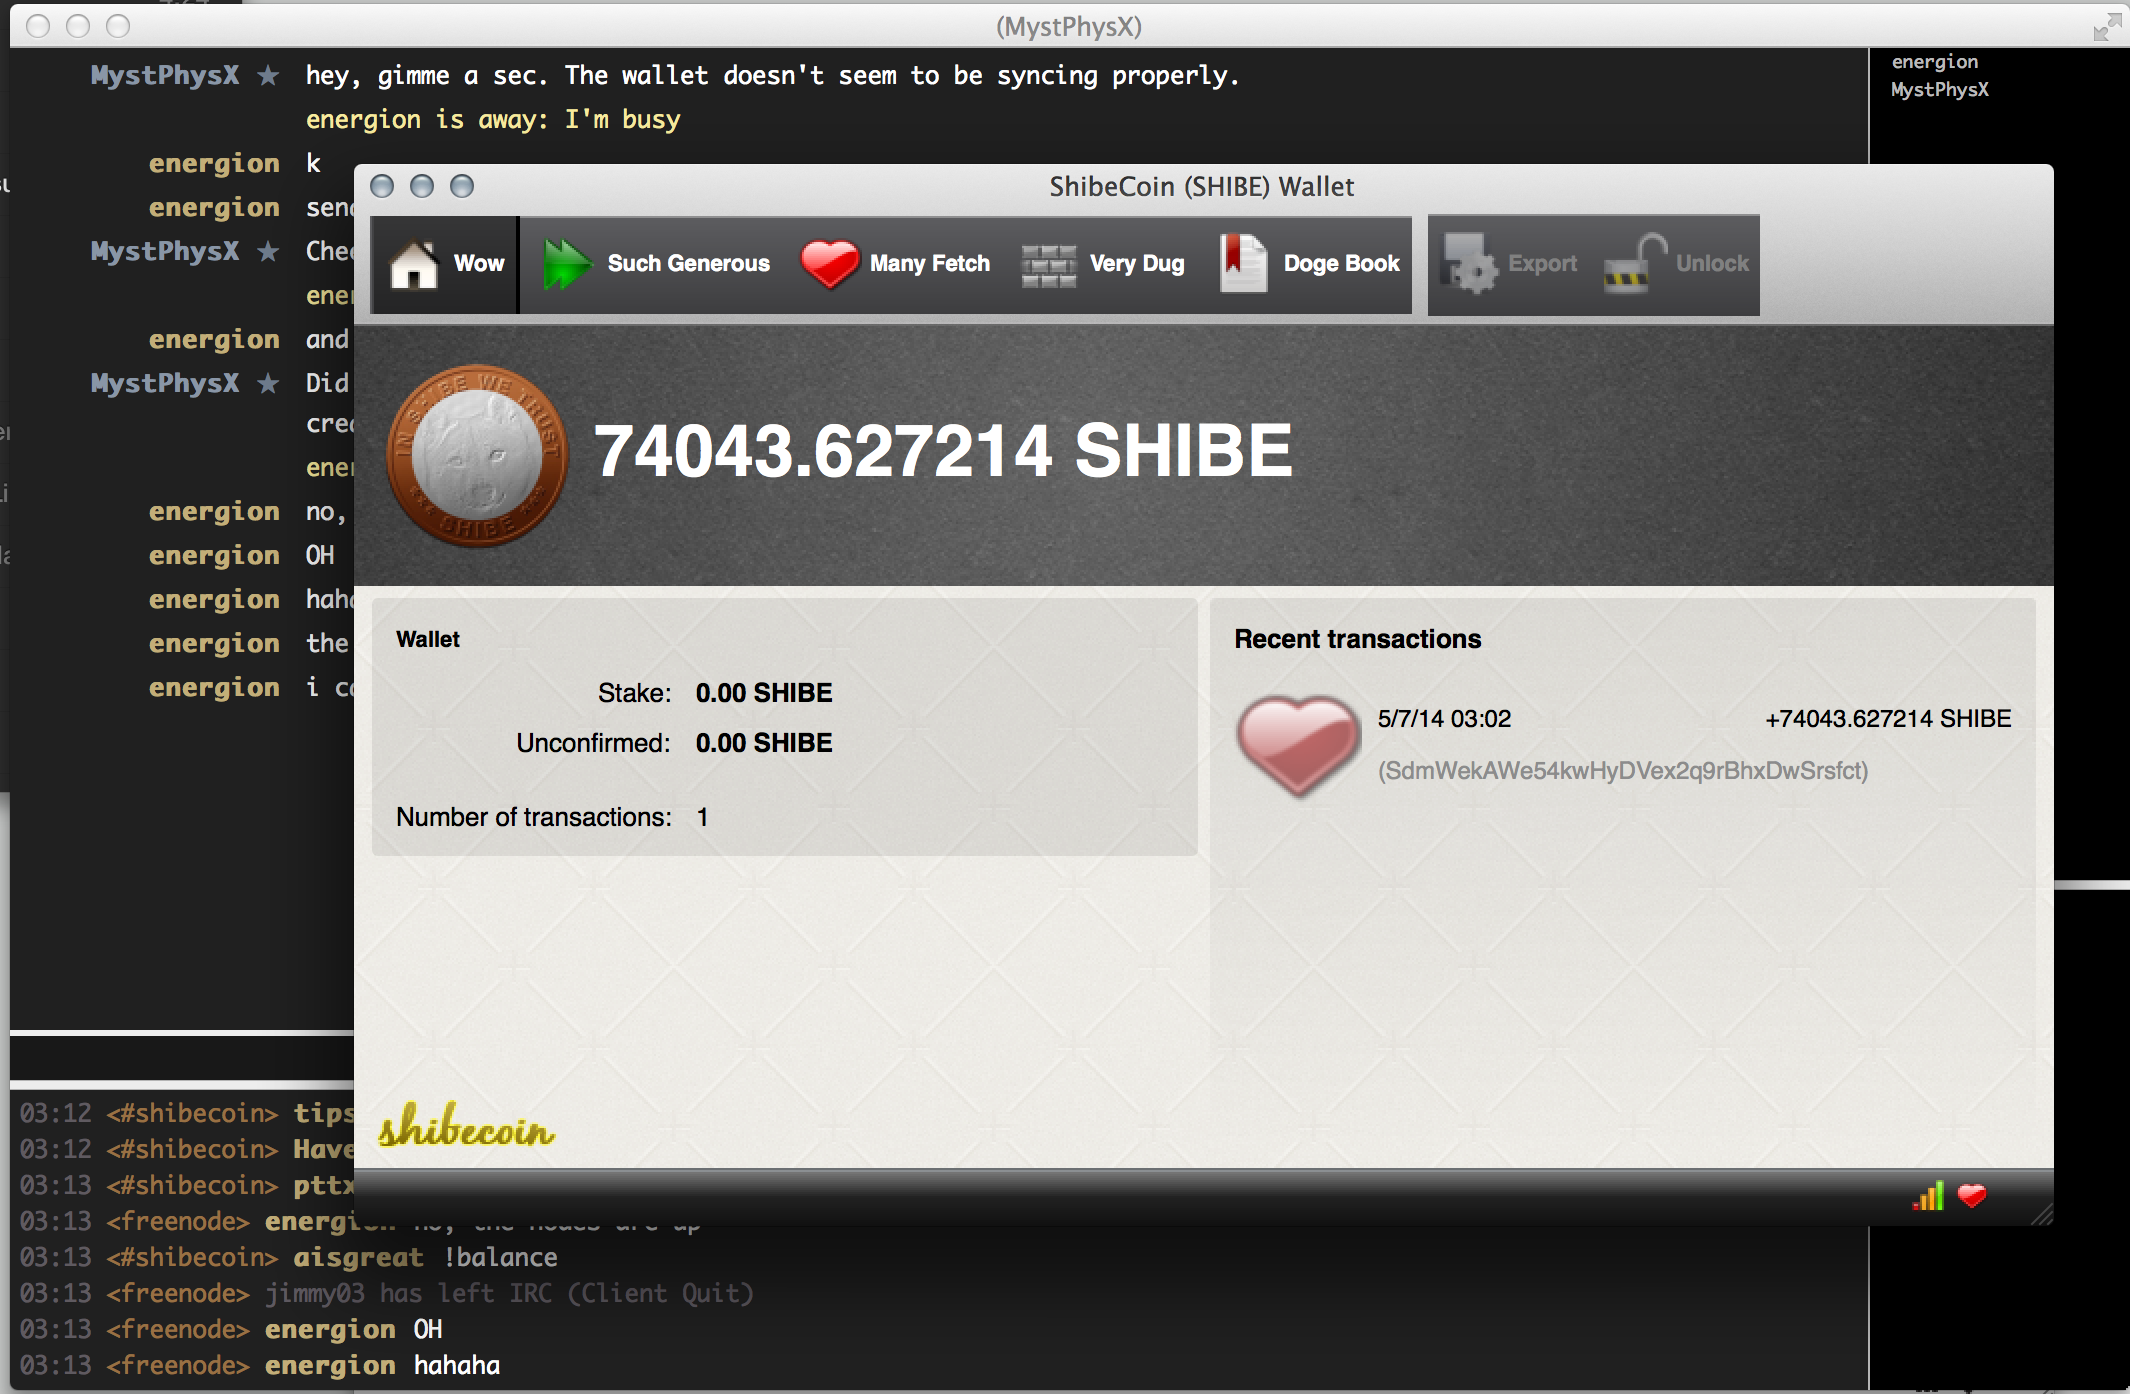Click the Export toolbar button
Image resolution: width=2130 pixels, height=1394 pixels.
(x=1510, y=264)
